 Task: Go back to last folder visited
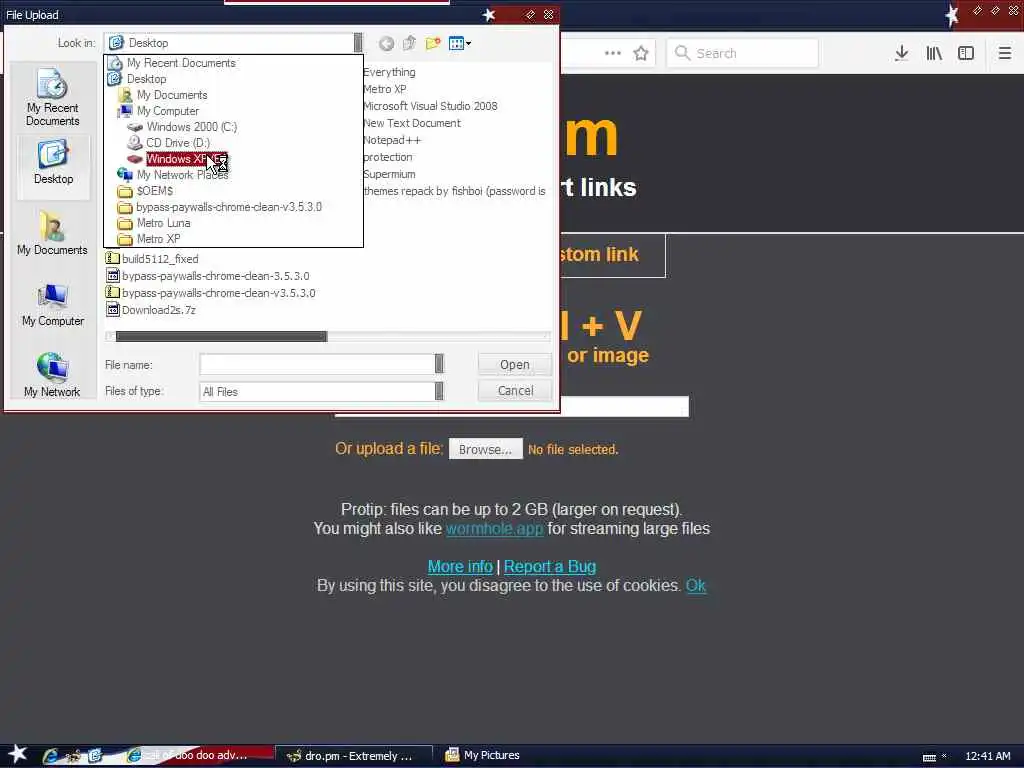[387, 44]
